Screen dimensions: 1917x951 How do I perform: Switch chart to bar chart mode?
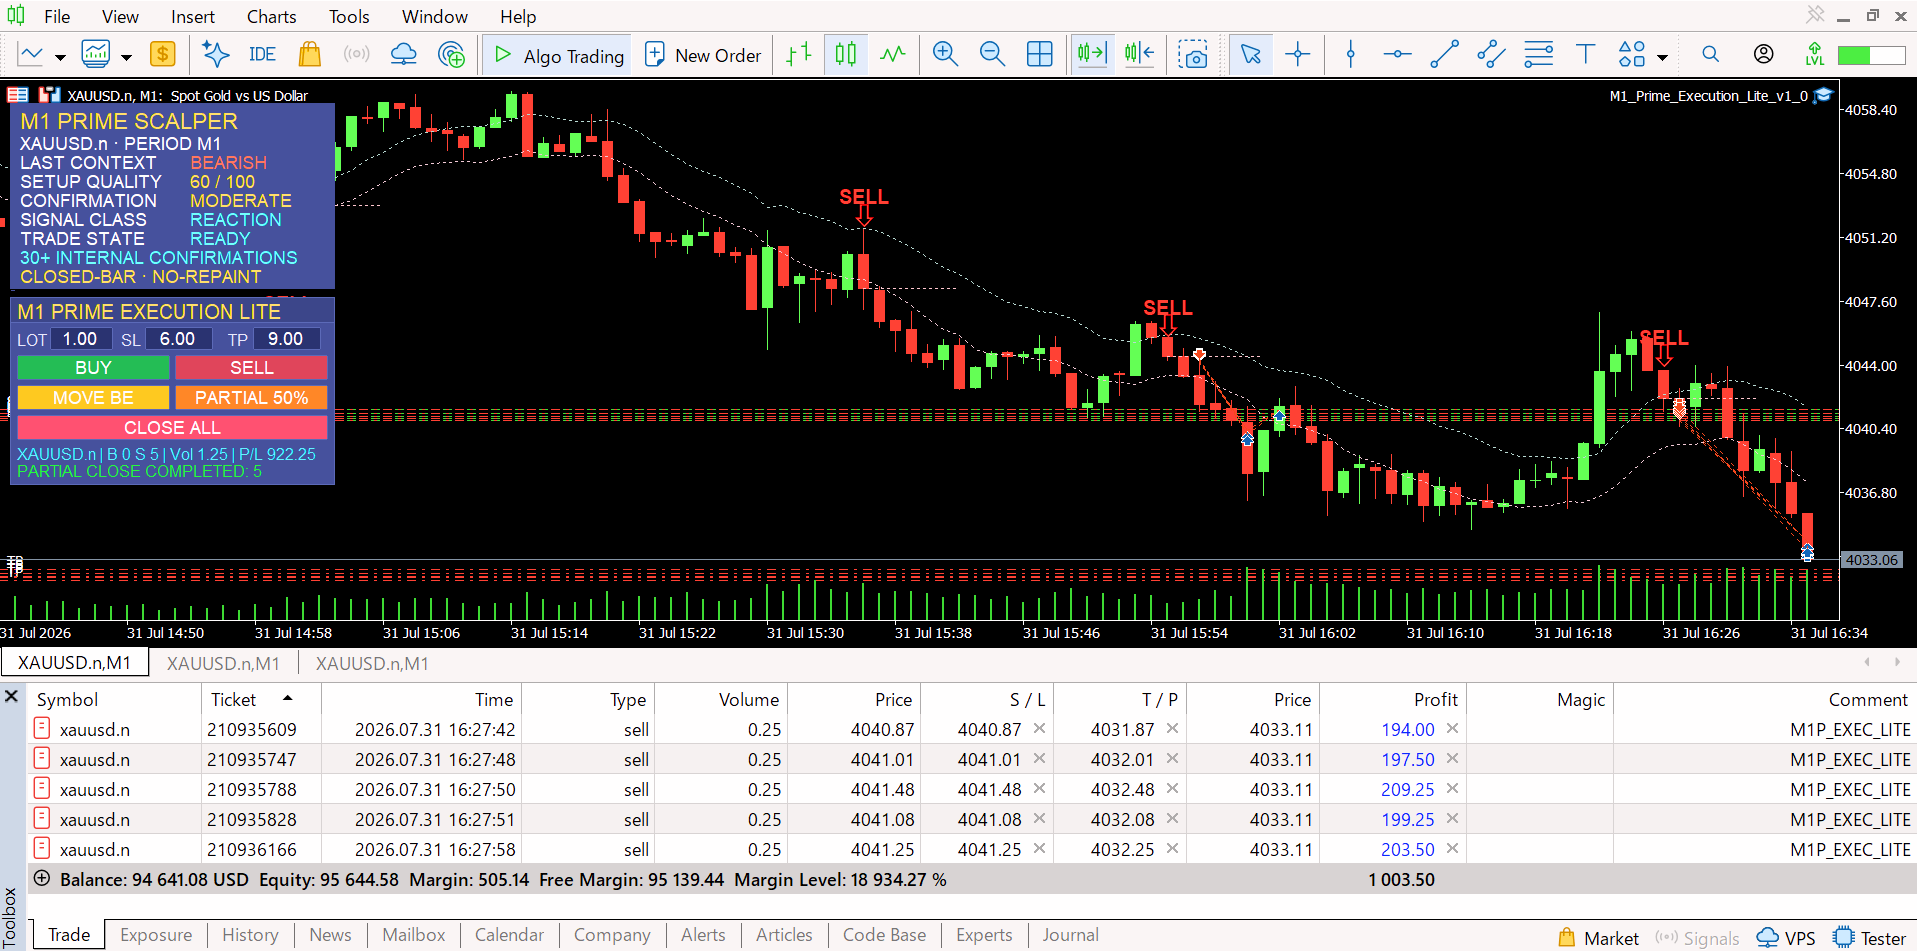click(x=798, y=54)
